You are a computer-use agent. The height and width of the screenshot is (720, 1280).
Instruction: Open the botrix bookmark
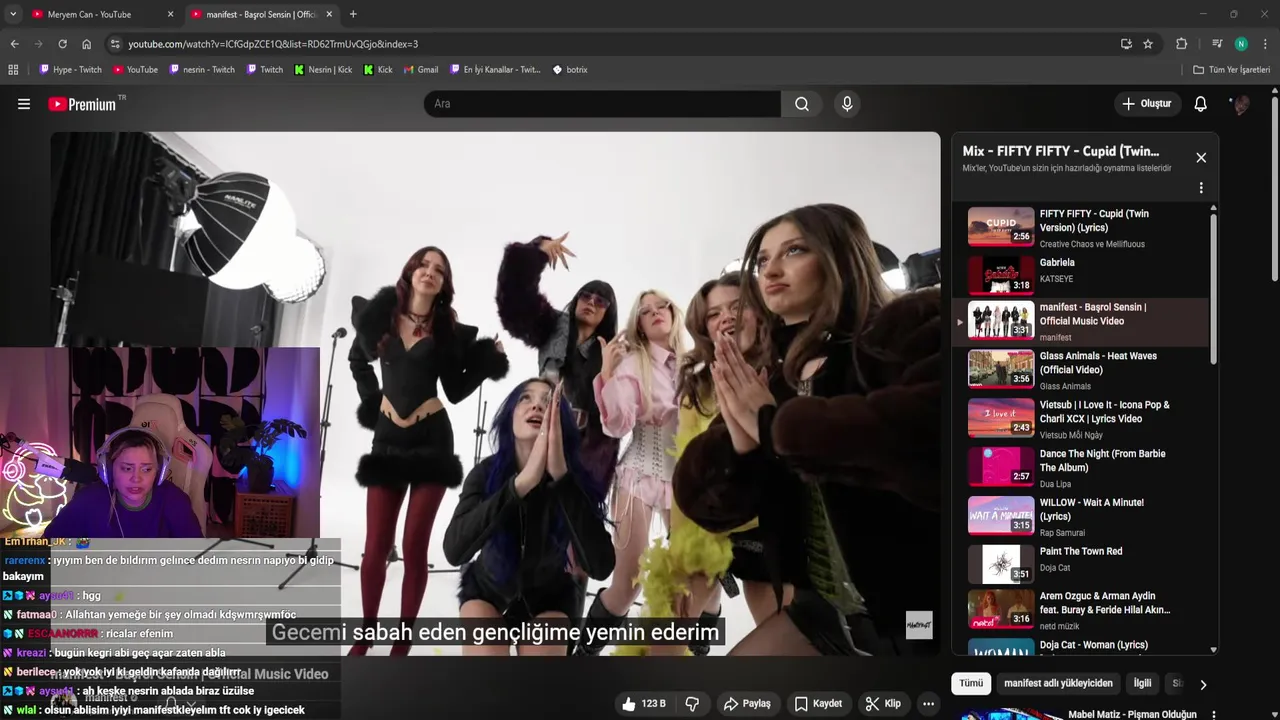[x=570, y=70]
